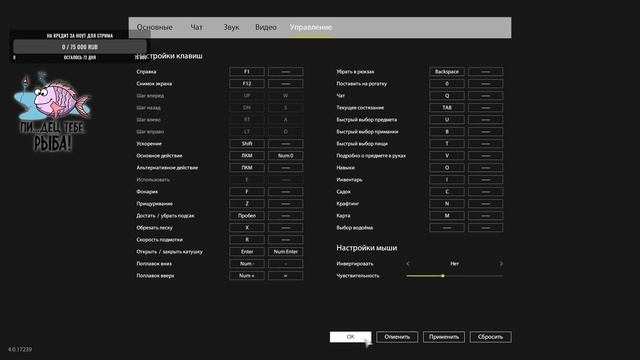Reset bindings with the Сбросить button
This screenshot has height=360, width=640.
pyautogui.click(x=490, y=337)
